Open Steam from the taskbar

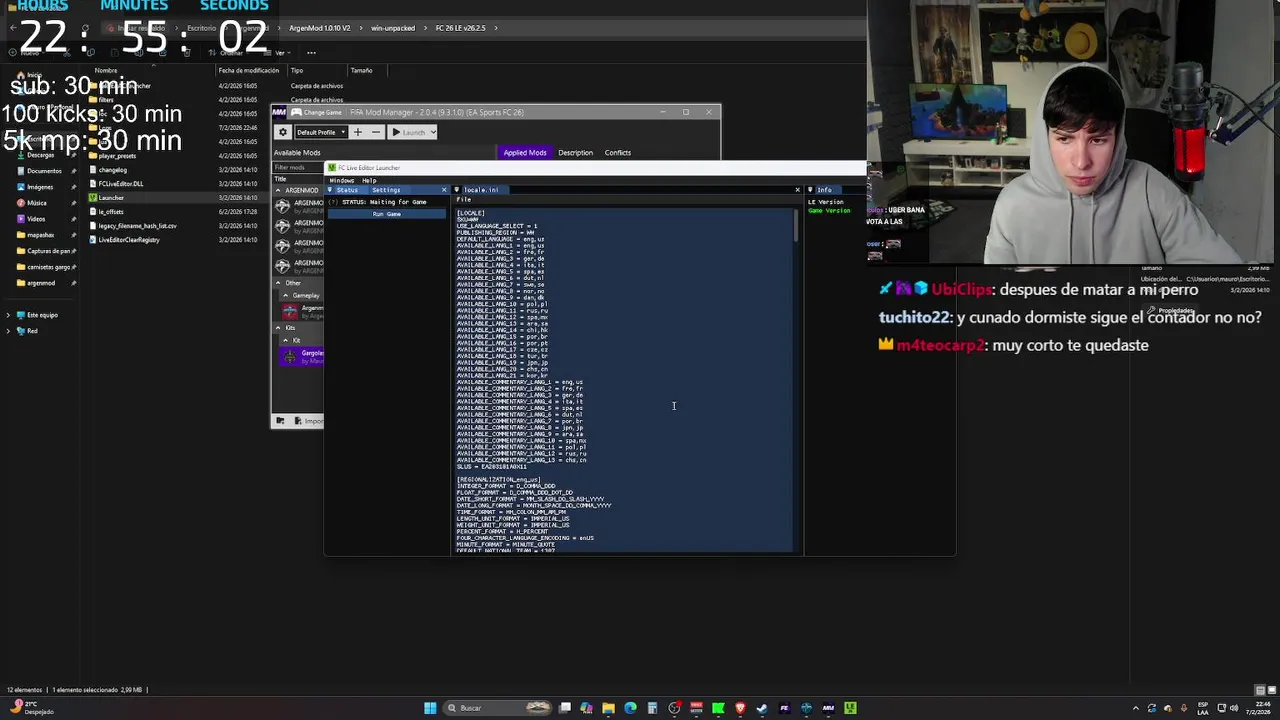click(x=762, y=708)
